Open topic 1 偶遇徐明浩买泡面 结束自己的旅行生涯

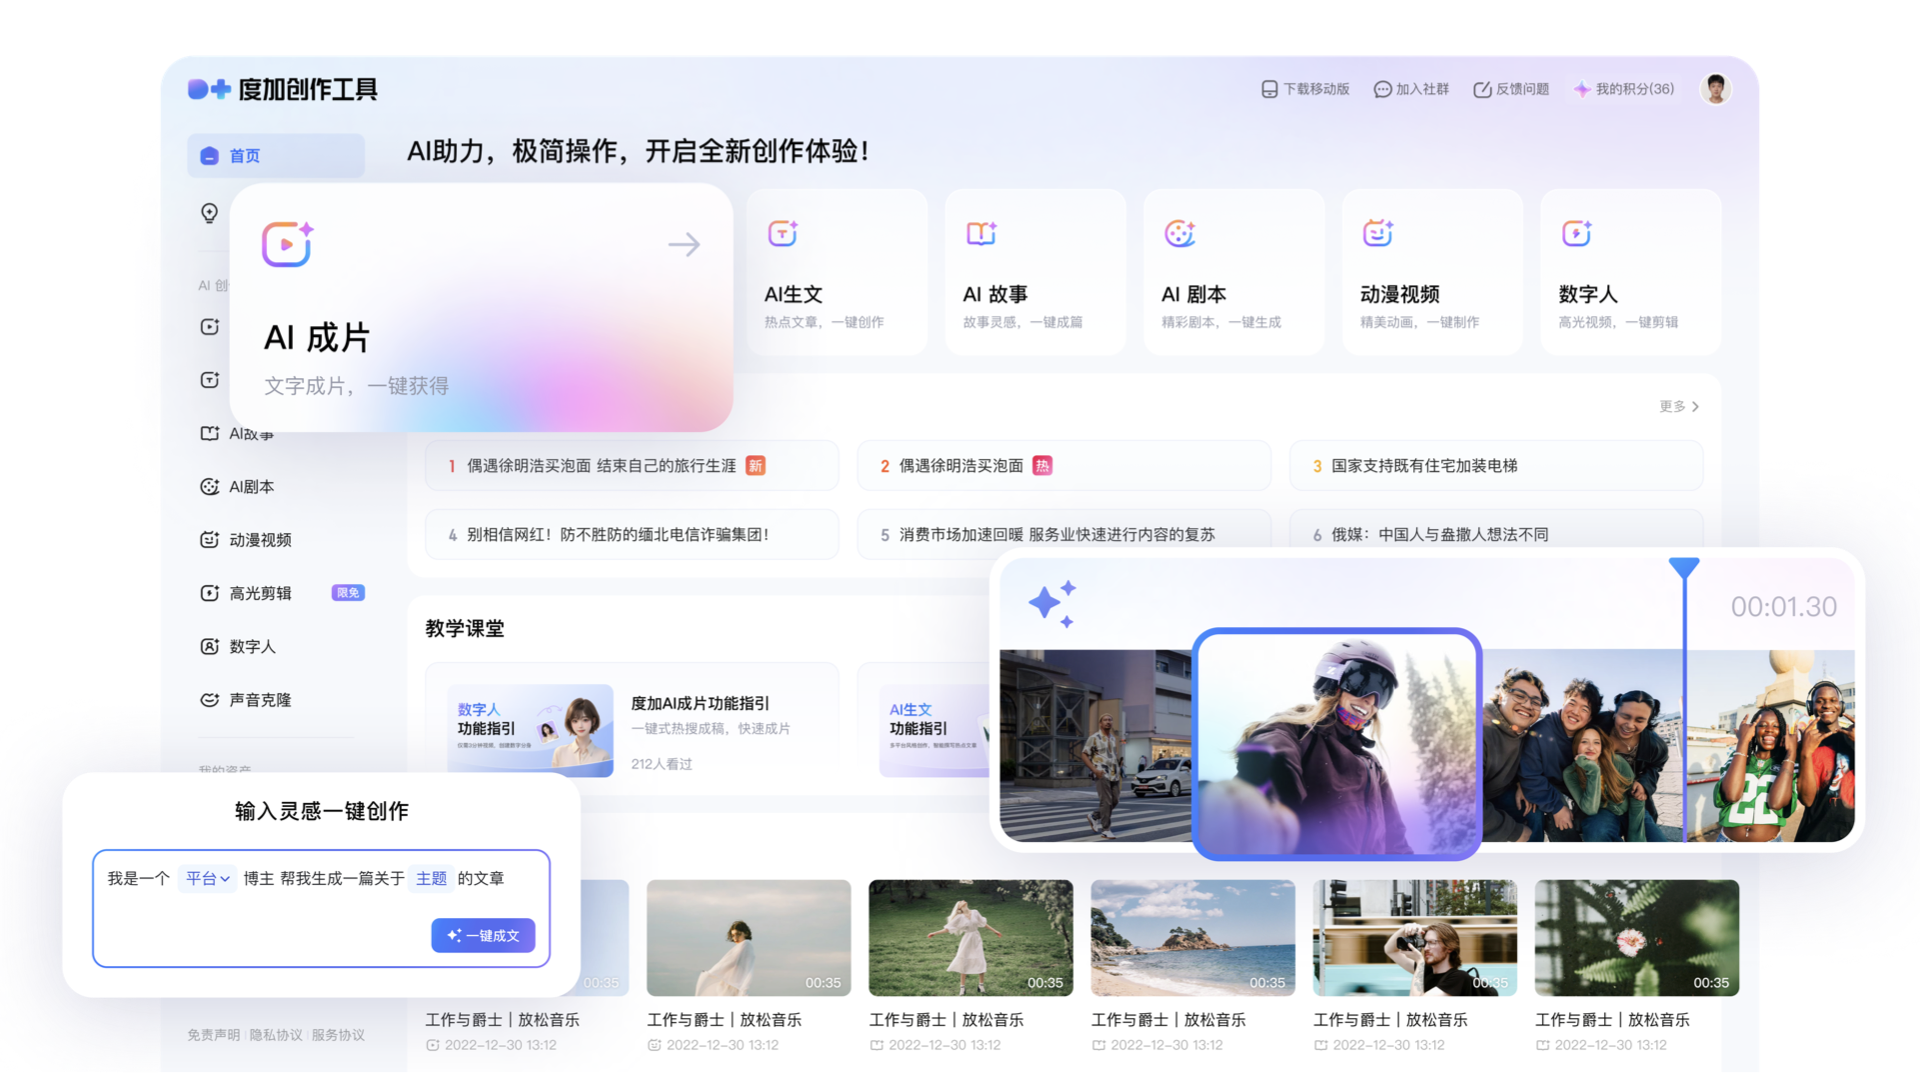coord(632,466)
